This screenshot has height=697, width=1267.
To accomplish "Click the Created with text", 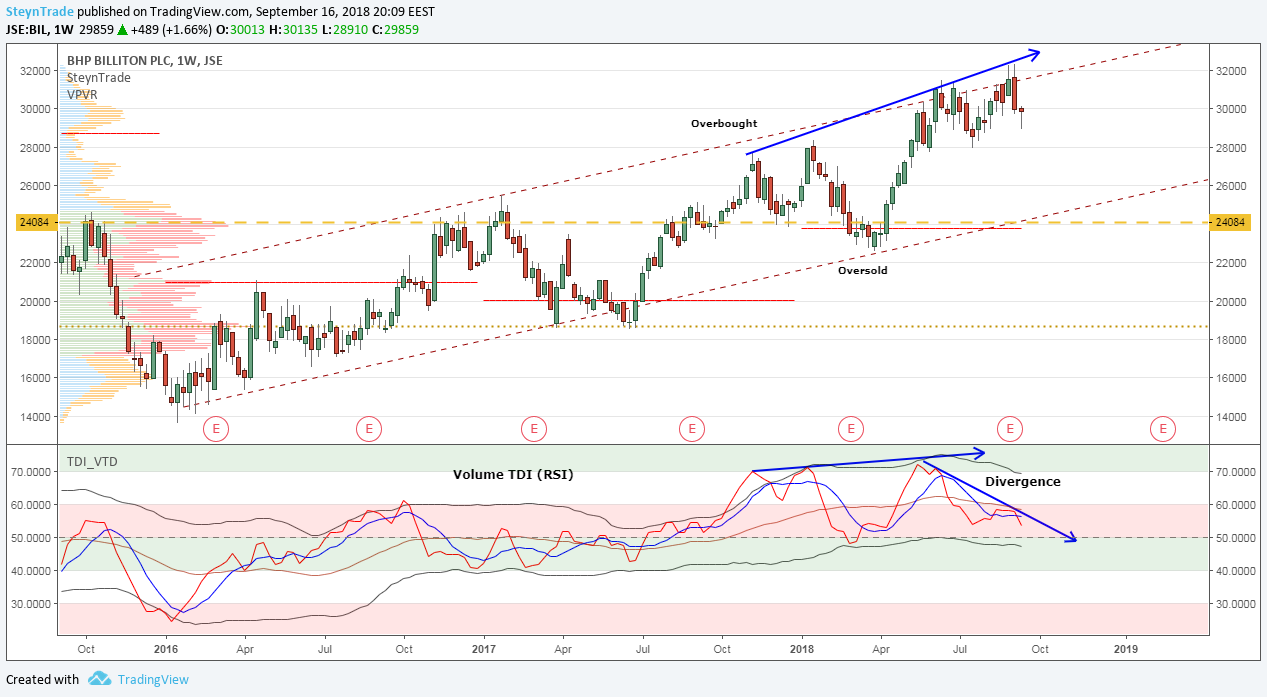I will point(42,680).
